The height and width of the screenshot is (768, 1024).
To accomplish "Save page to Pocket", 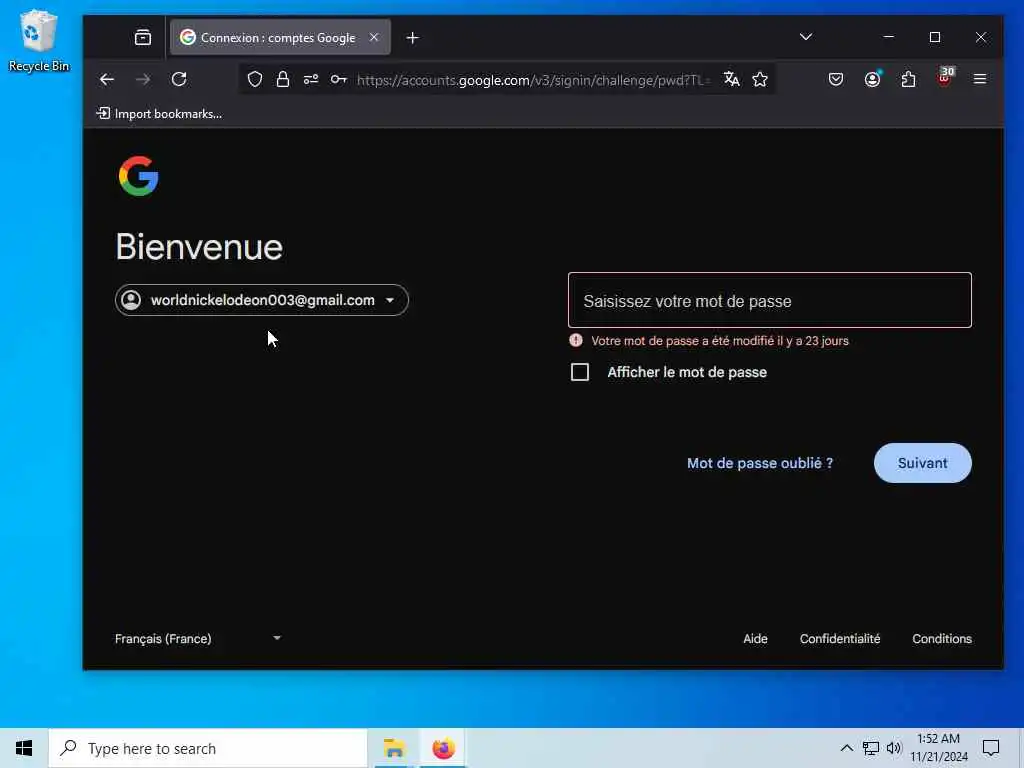I will pos(836,80).
